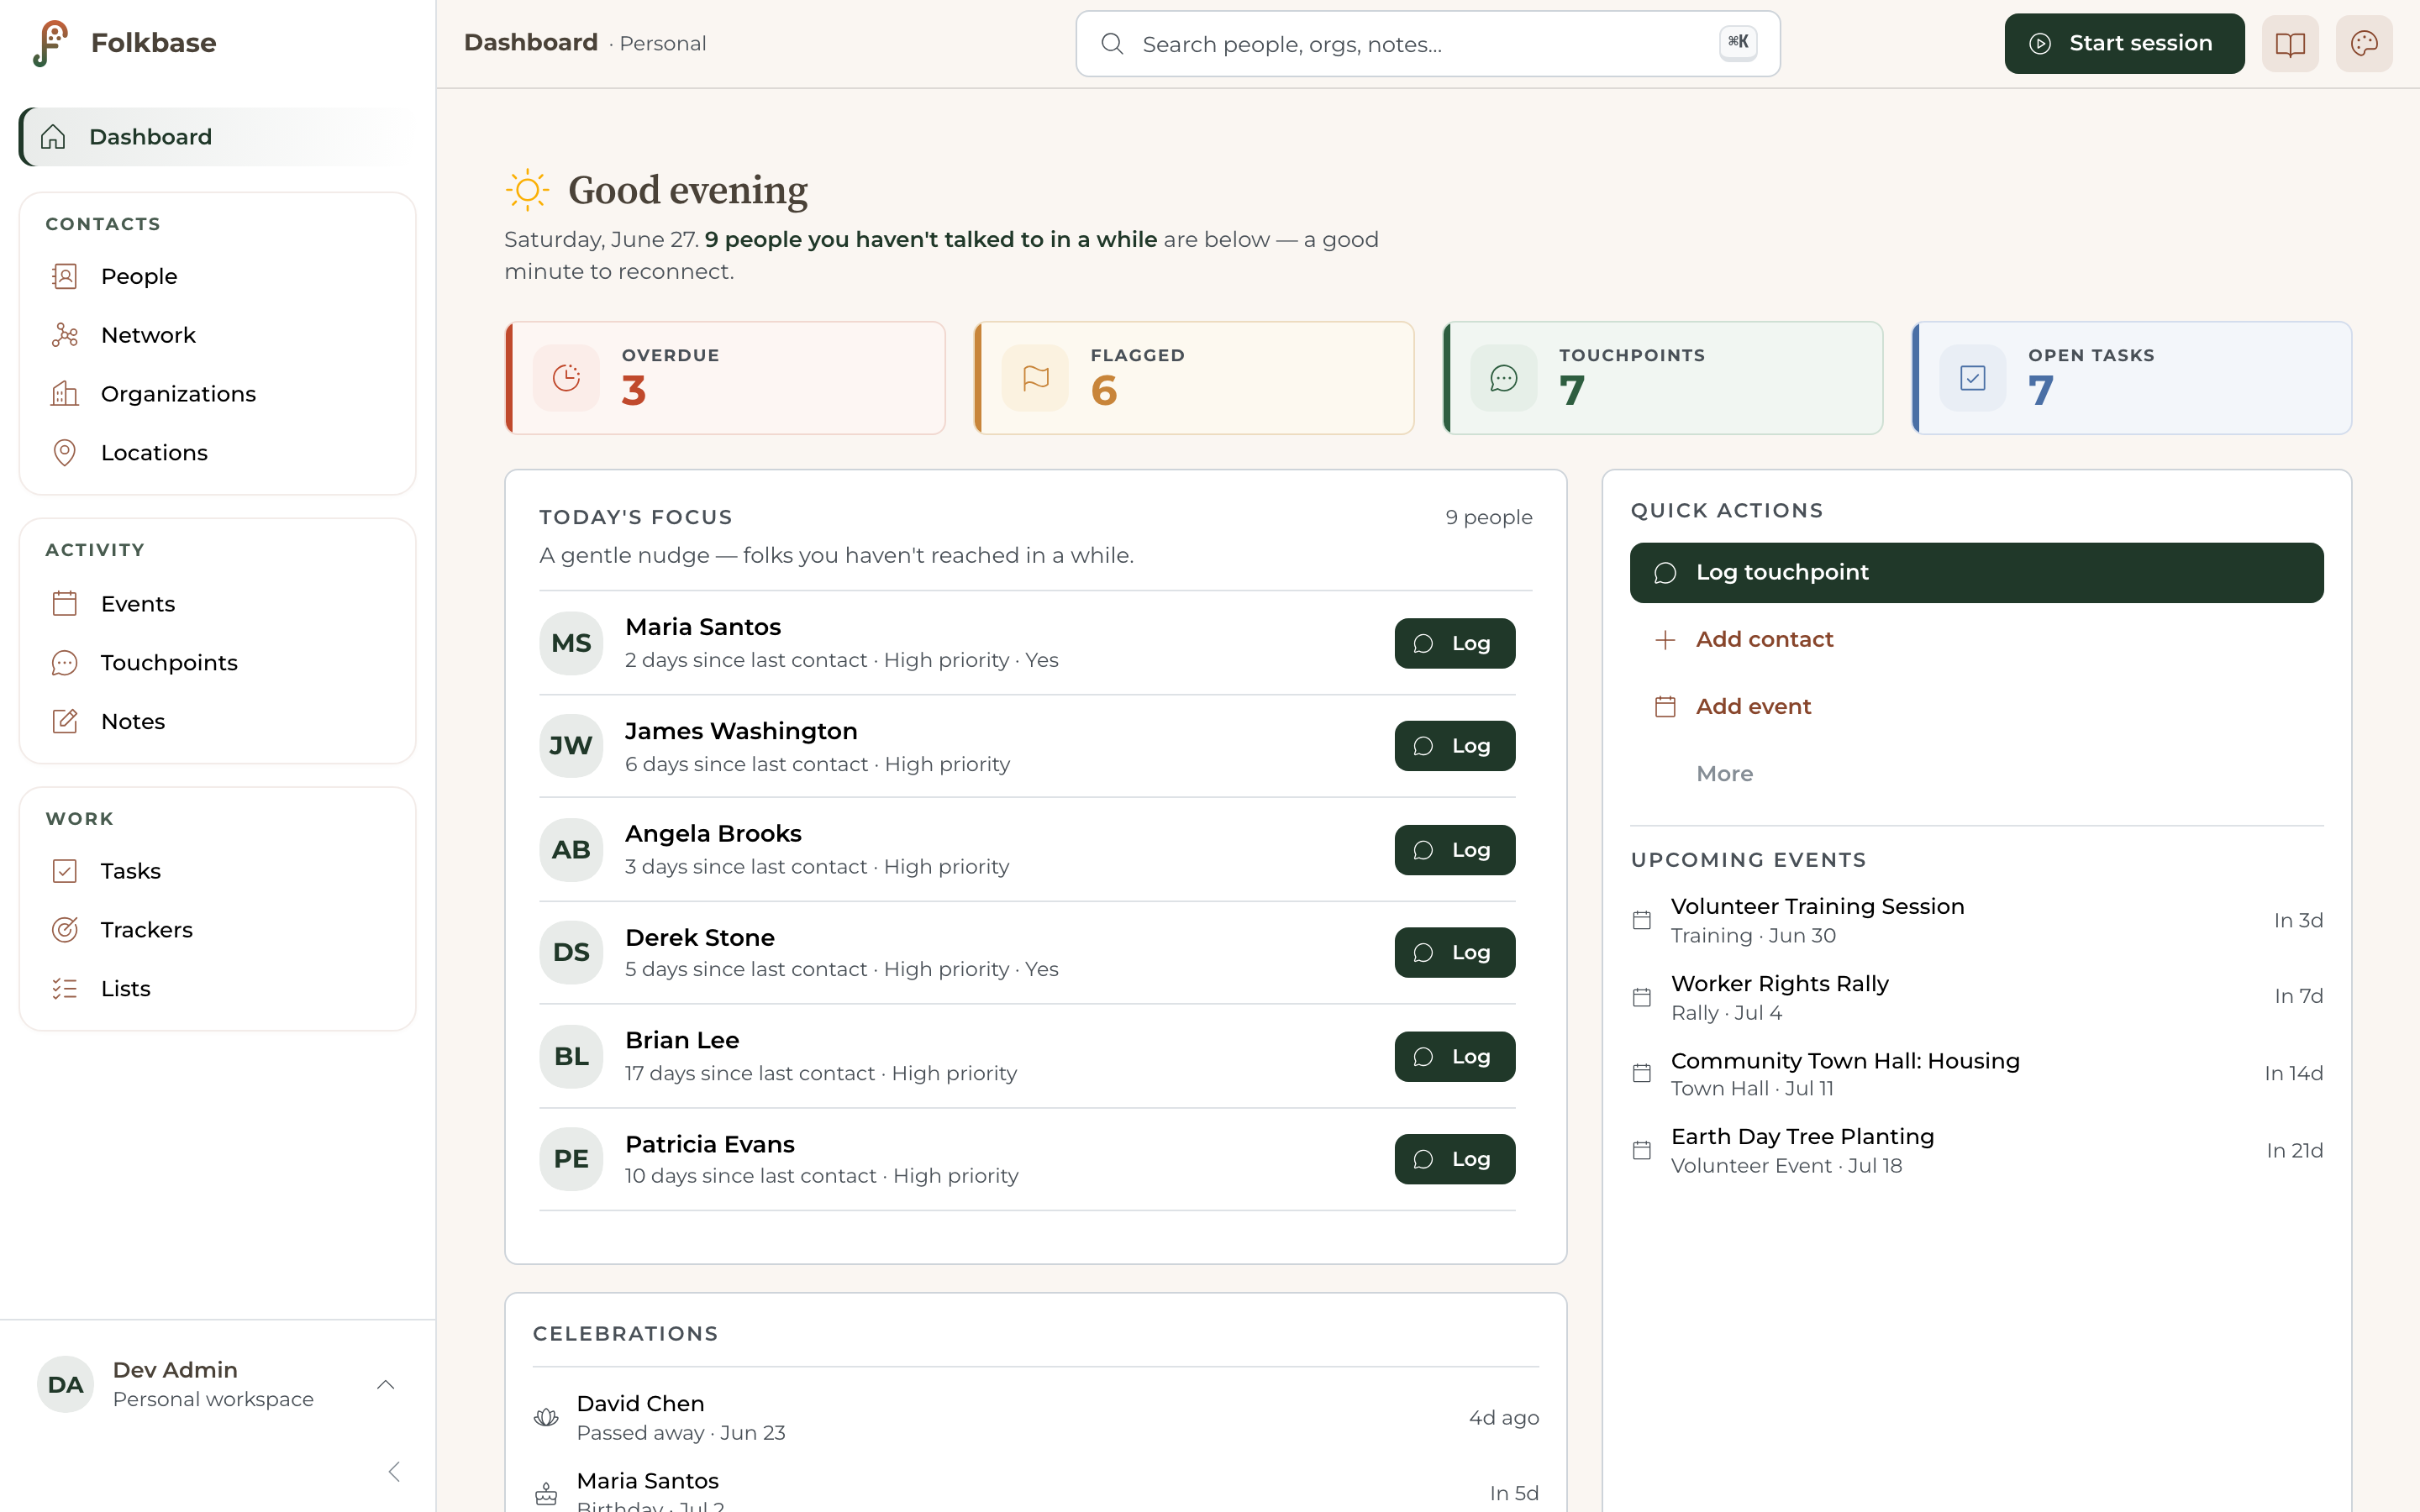Open the palette theme icon
This screenshot has width=2420, height=1512.
coord(2364,43)
